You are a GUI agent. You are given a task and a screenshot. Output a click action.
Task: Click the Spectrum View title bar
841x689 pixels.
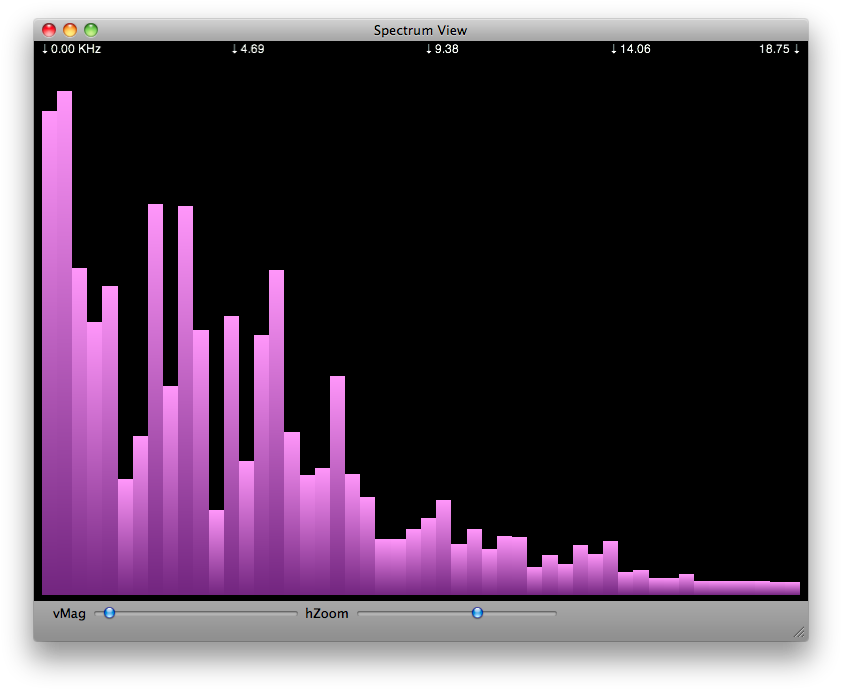pos(420,30)
